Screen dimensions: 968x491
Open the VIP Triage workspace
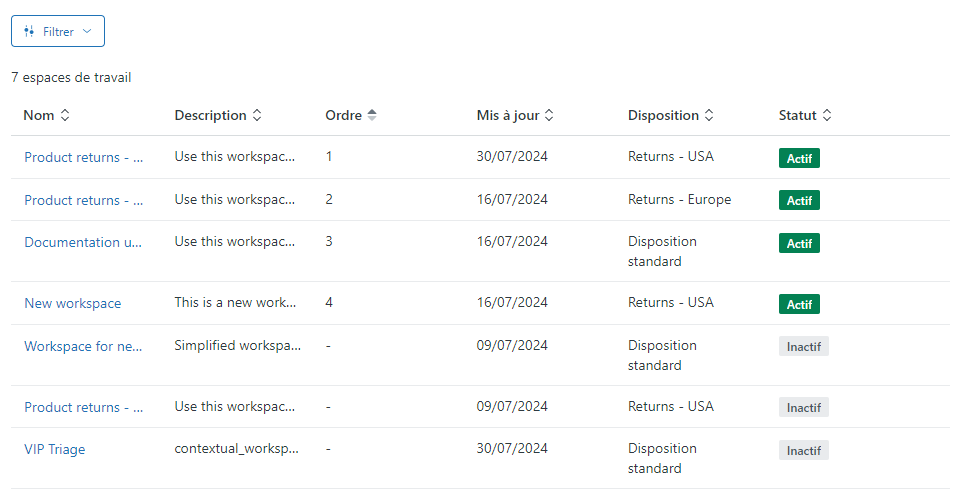[x=54, y=450]
